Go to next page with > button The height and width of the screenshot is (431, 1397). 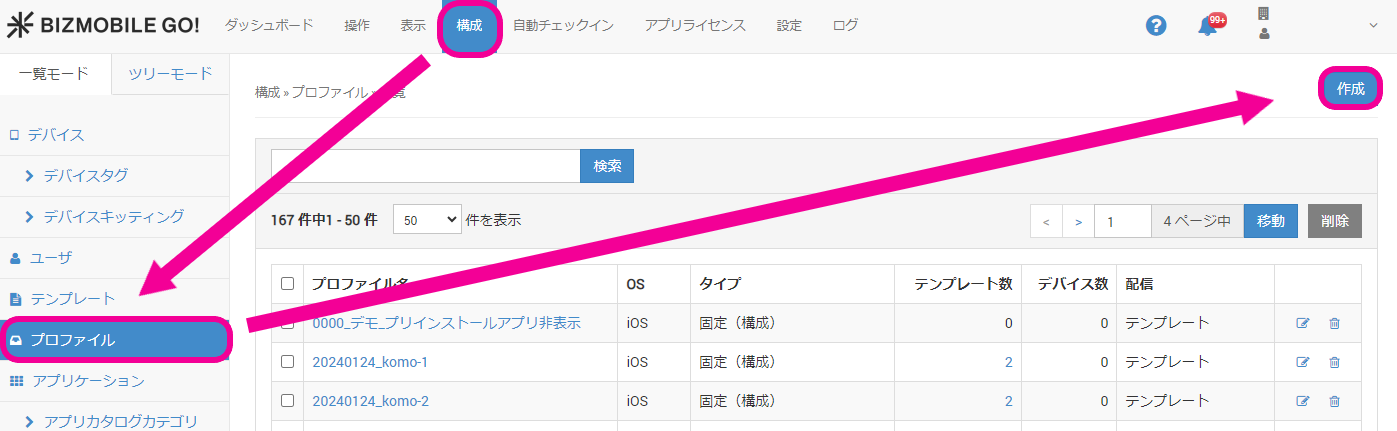1078,221
